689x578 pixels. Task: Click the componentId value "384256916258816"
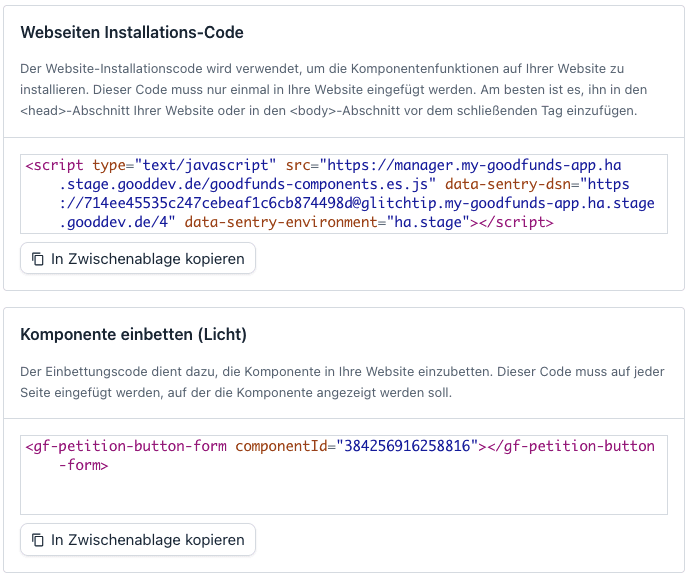pos(407,446)
